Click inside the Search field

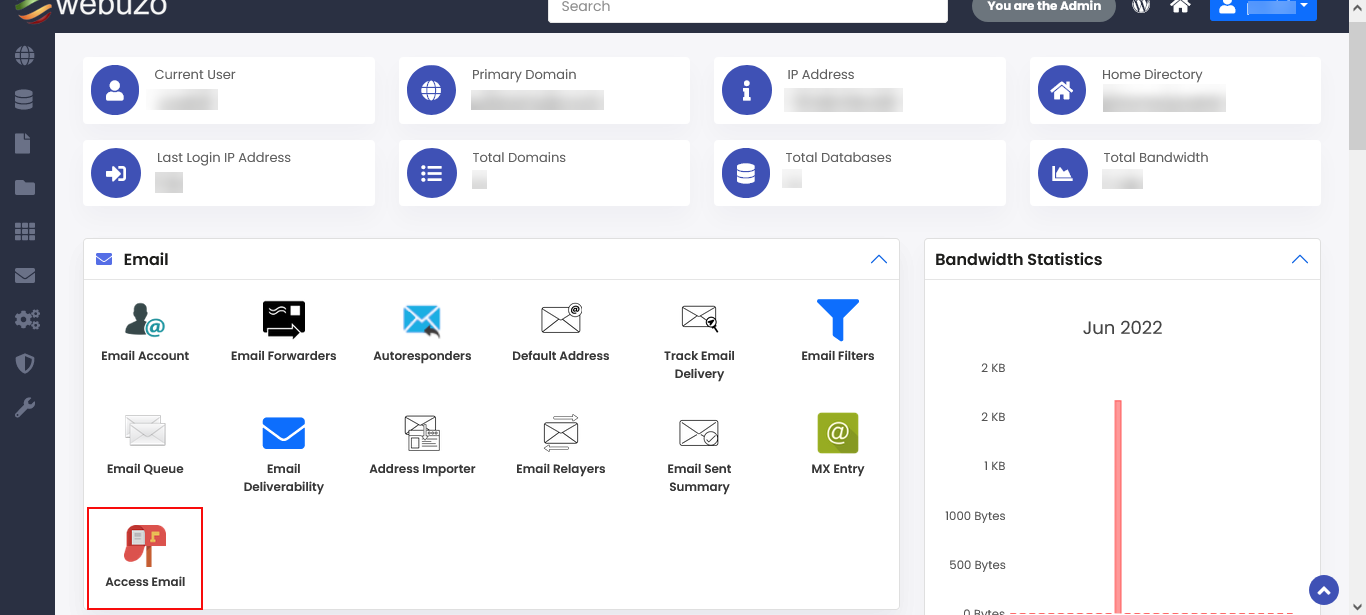747,7
